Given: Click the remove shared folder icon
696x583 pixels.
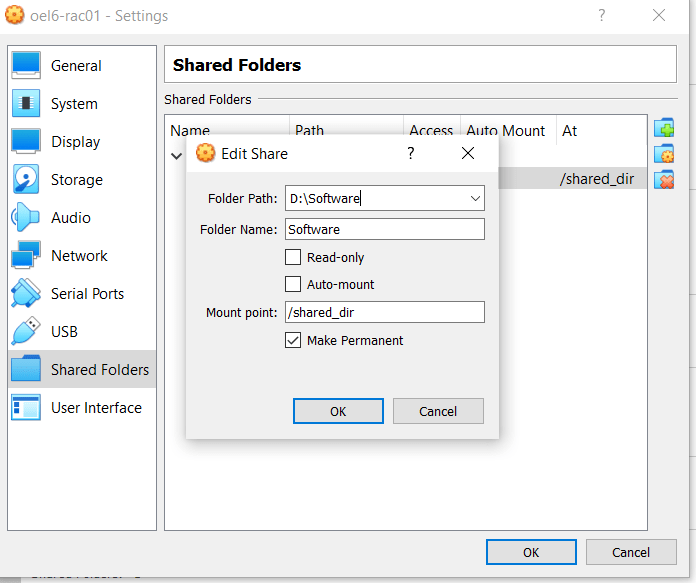Looking at the screenshot, I should coord(664,180).
